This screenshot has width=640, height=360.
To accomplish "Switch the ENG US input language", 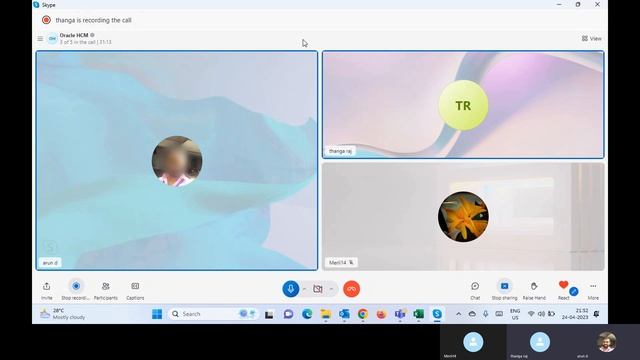I will click(x=515, y=314).
